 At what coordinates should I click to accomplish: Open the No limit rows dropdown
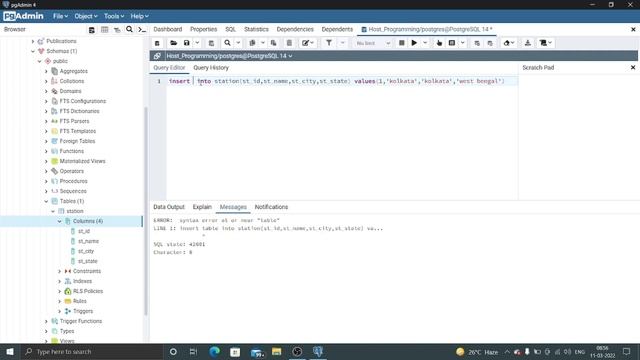click(x=373, y=43)
